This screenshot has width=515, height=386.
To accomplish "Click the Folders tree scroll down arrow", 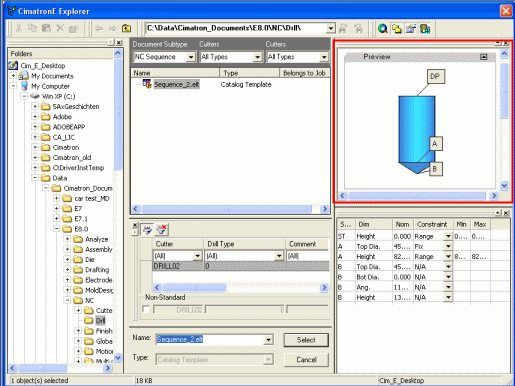I will pos(118,358).
